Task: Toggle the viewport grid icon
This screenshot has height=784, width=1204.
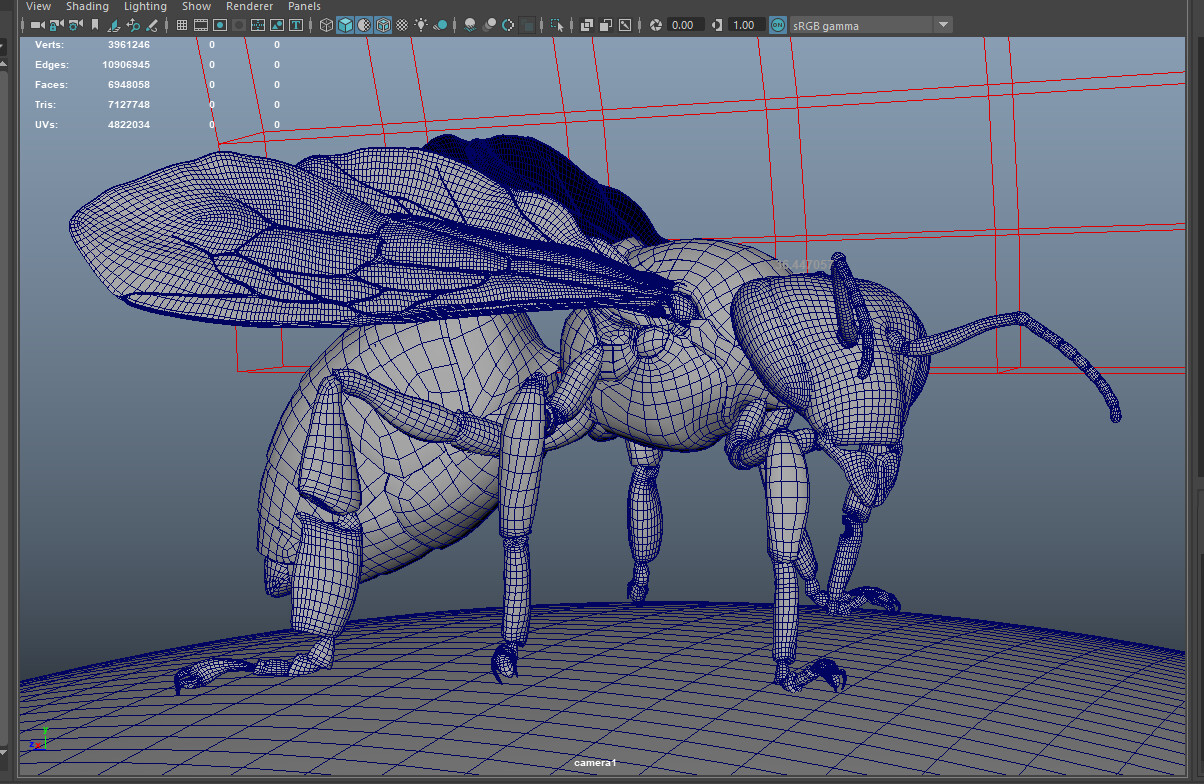Action: click(181, 25)
